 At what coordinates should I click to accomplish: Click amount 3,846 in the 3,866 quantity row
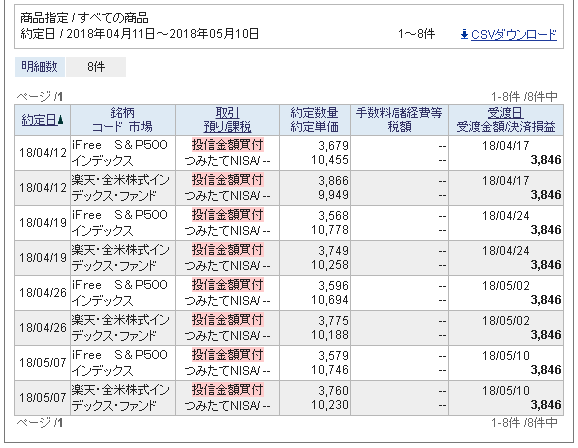(x=546, y=195)
